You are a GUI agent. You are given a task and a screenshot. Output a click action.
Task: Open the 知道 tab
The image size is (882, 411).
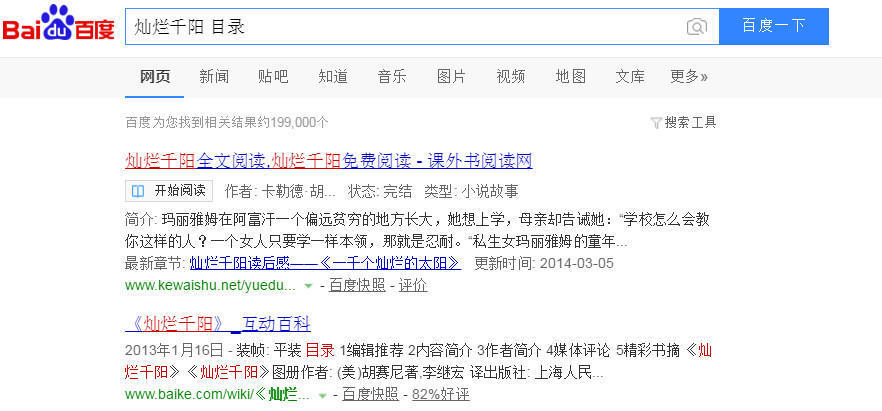pyautogui.click(x=332, y=76)
